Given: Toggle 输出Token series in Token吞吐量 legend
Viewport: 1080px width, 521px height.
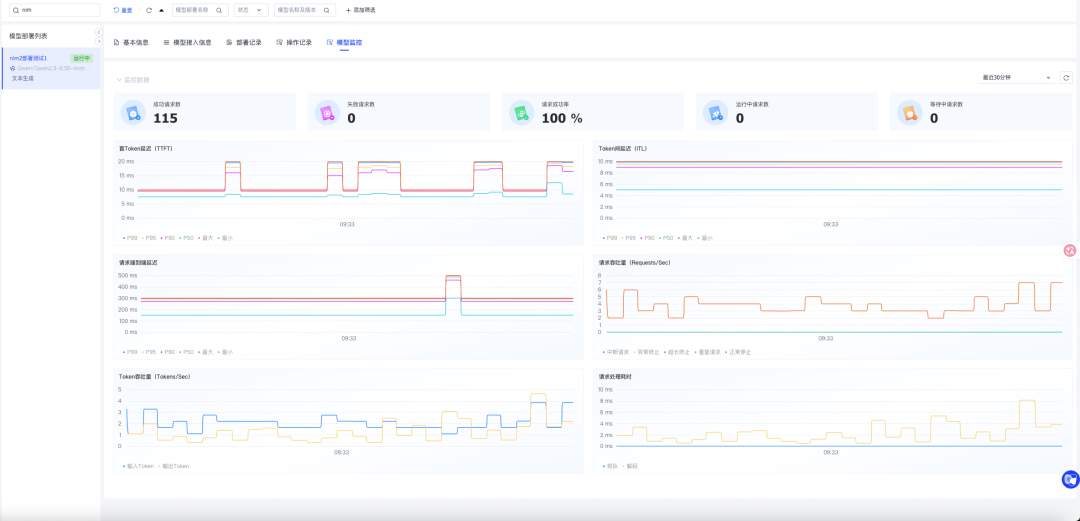Looking at the screenshot, I should pos(174,467).
